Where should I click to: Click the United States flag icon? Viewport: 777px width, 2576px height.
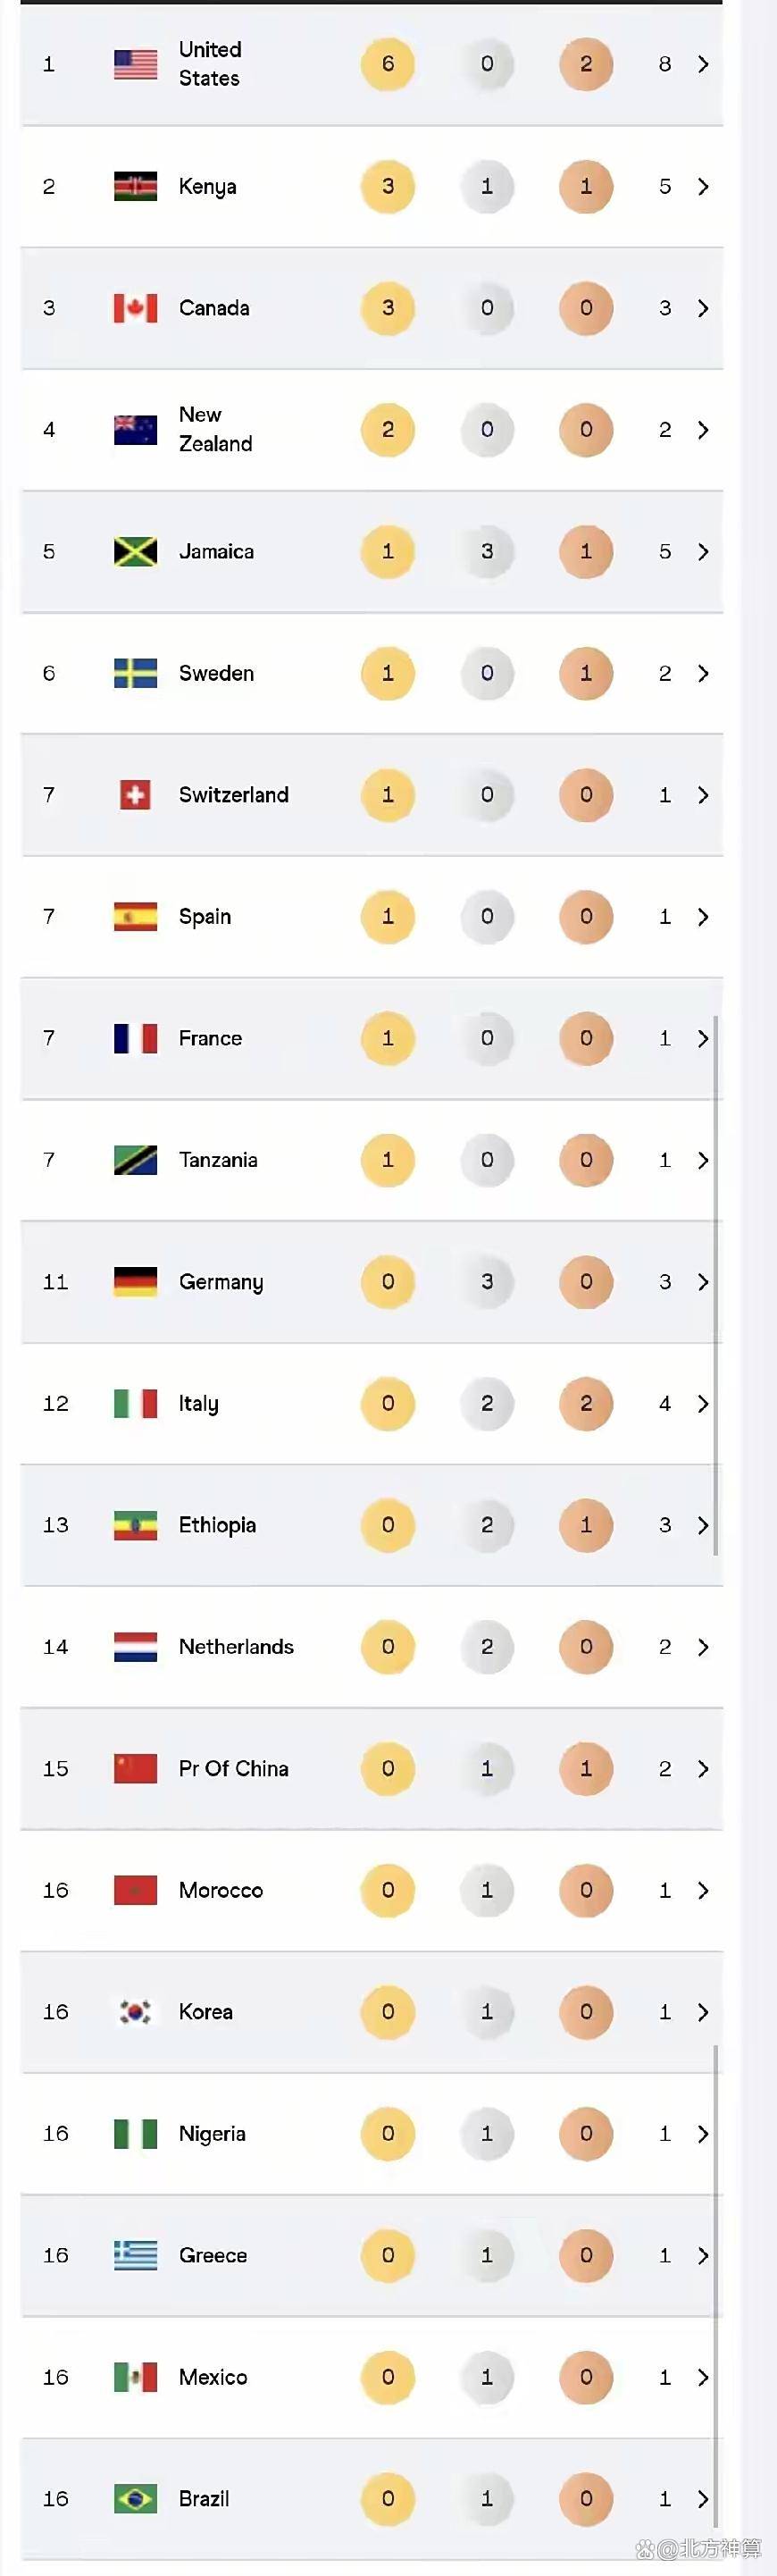pos(135,64)
